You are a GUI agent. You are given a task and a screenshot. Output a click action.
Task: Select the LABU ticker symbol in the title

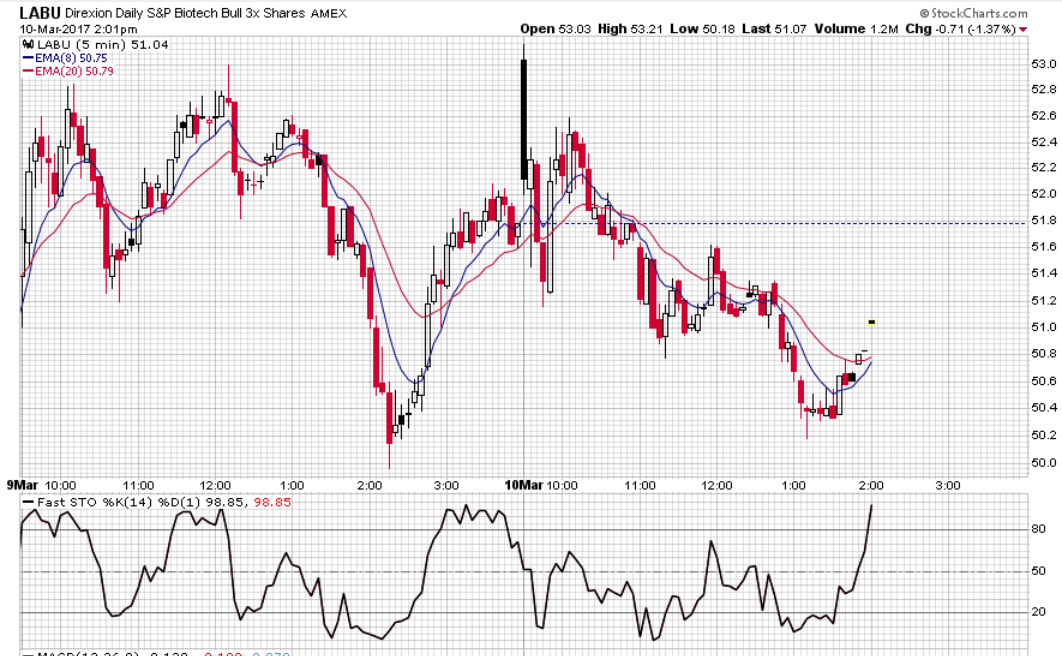tap(40, 13)
